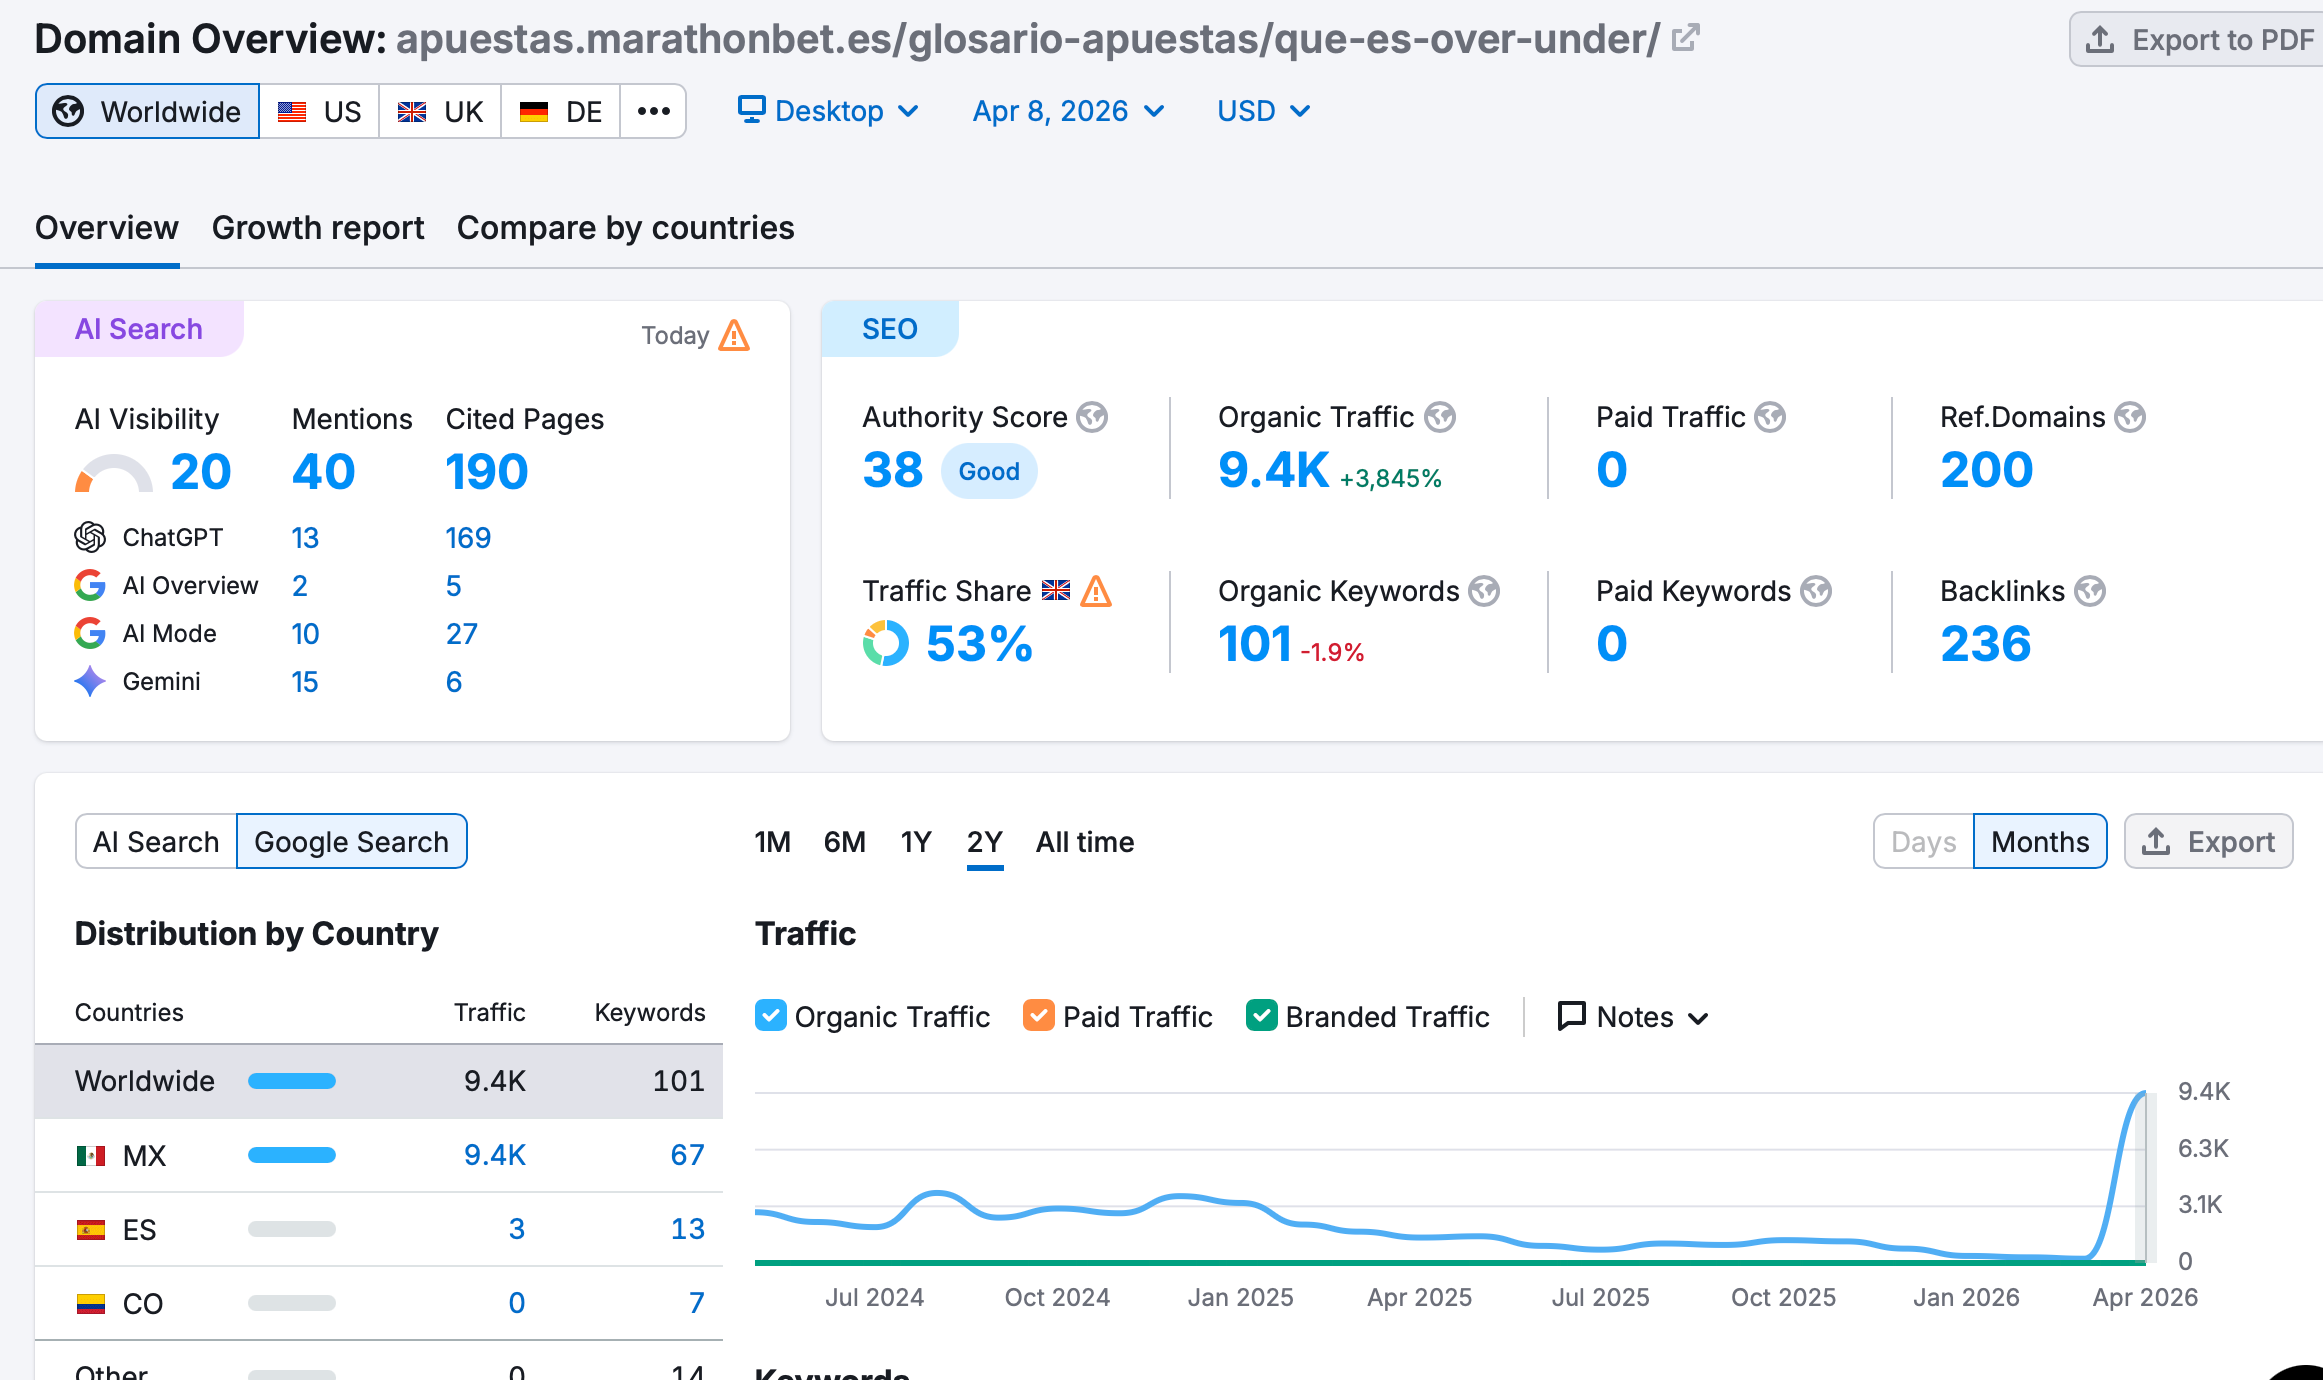Click the globe icon beside Authority Score
The width and height of the screenshot is (2323, 1380).
[1092, 417]
